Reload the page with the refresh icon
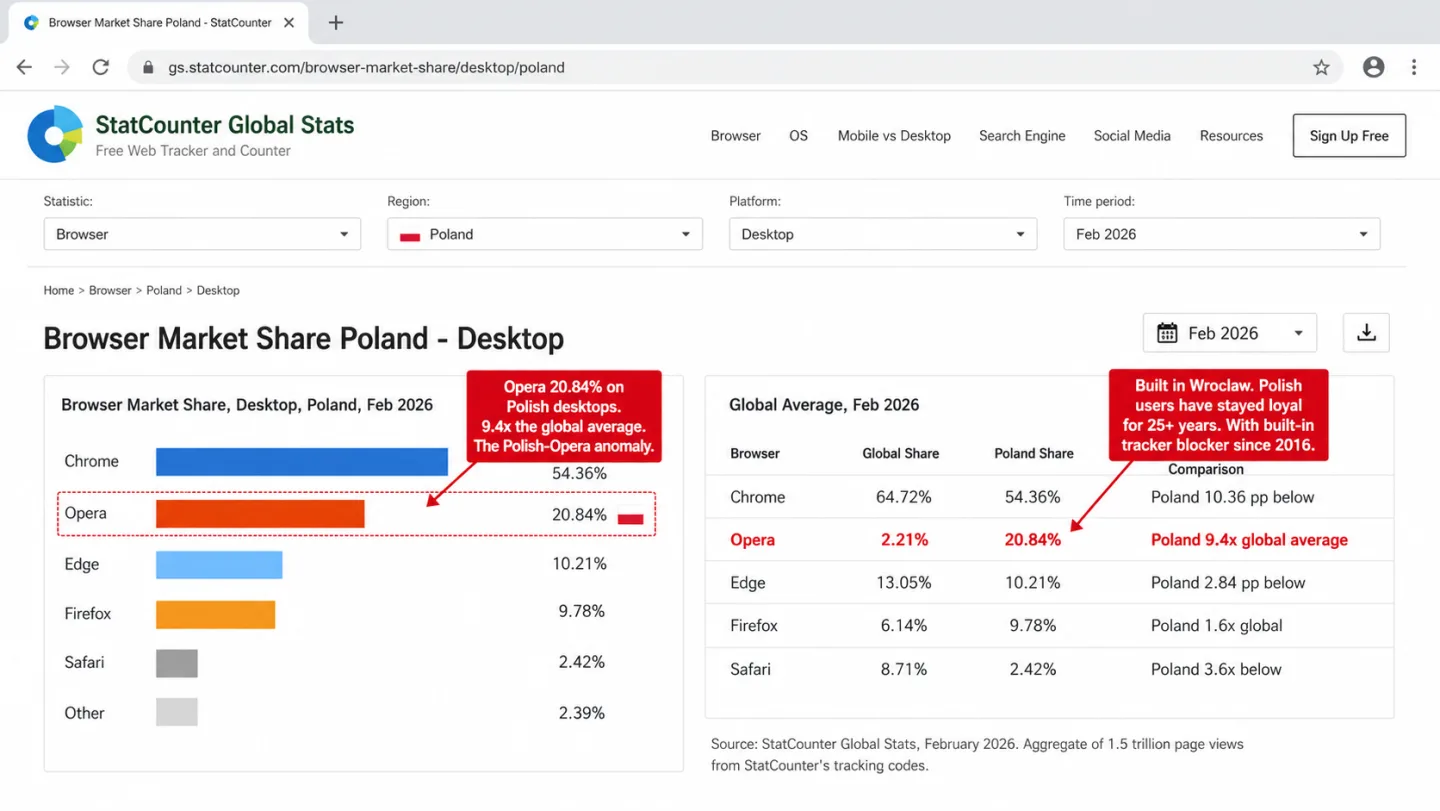This screenshot has width=1440, height=811. (x=100, y=67)
